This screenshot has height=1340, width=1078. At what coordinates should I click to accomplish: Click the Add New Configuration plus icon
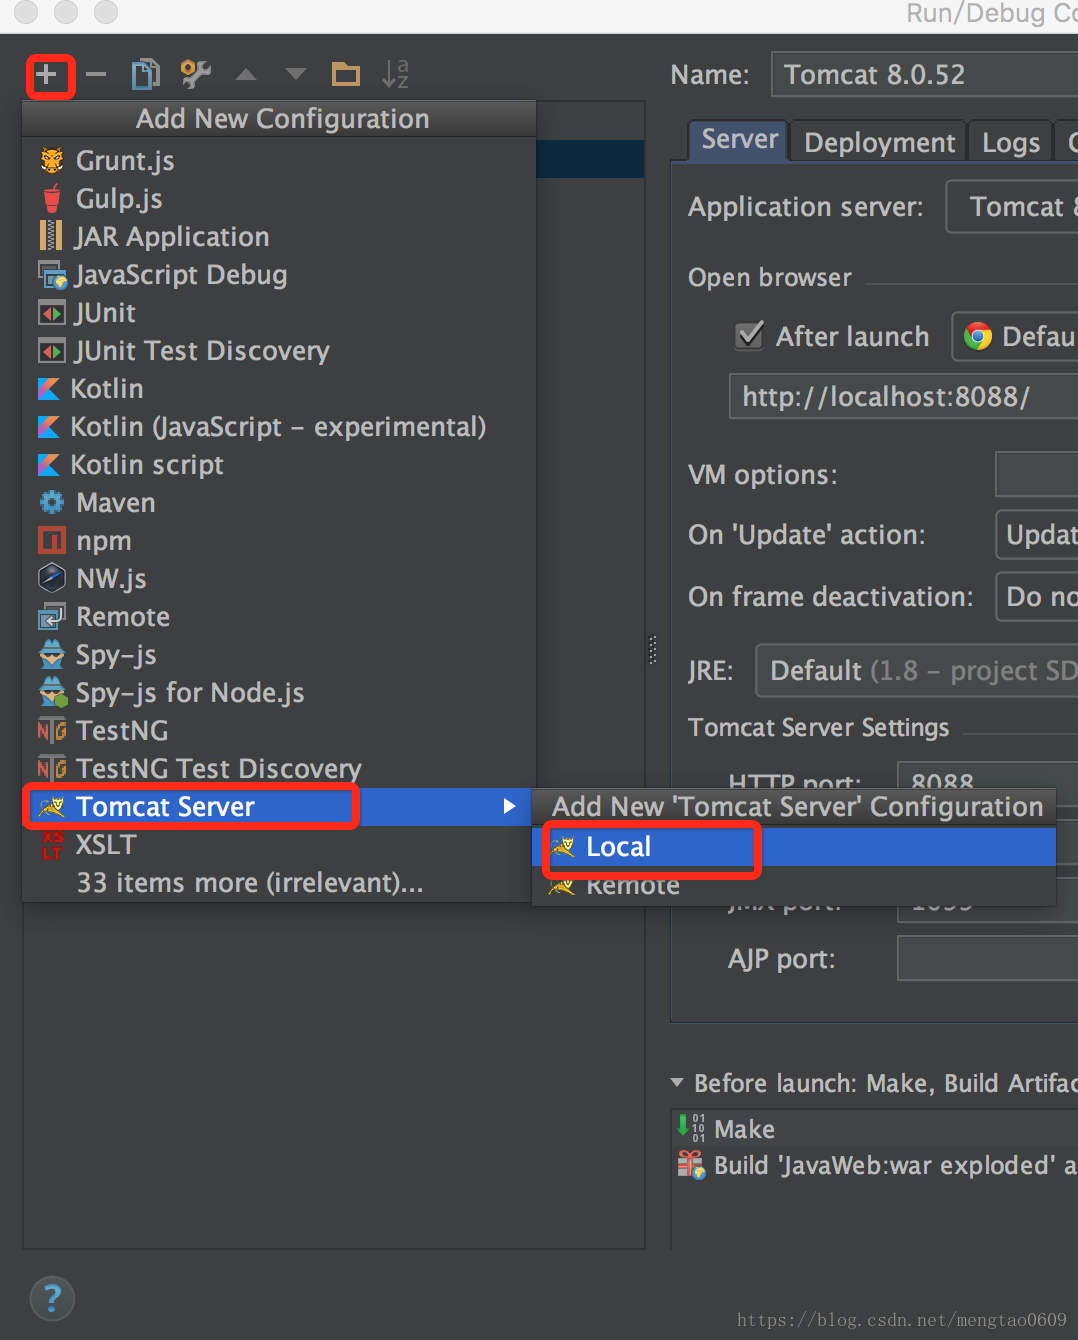[x=47, y=74]
